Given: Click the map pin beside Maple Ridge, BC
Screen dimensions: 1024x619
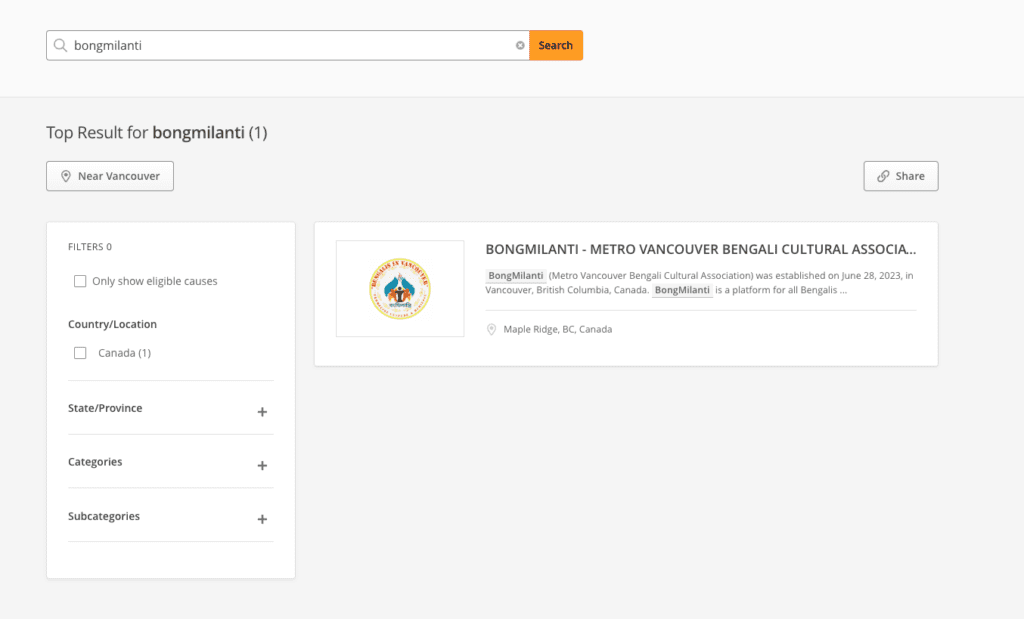Looking at the screenshot, I should (491, 330).
